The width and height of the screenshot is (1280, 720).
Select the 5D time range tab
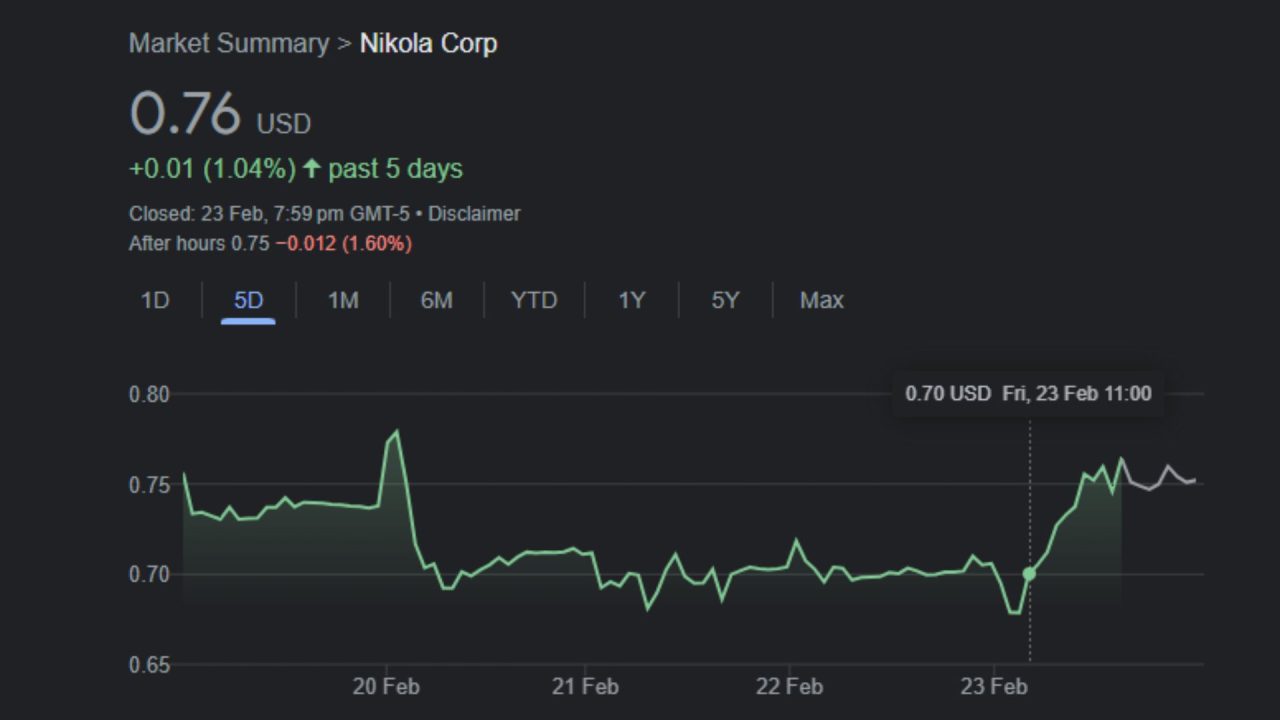pyautogui.click(x=248, y=300)
